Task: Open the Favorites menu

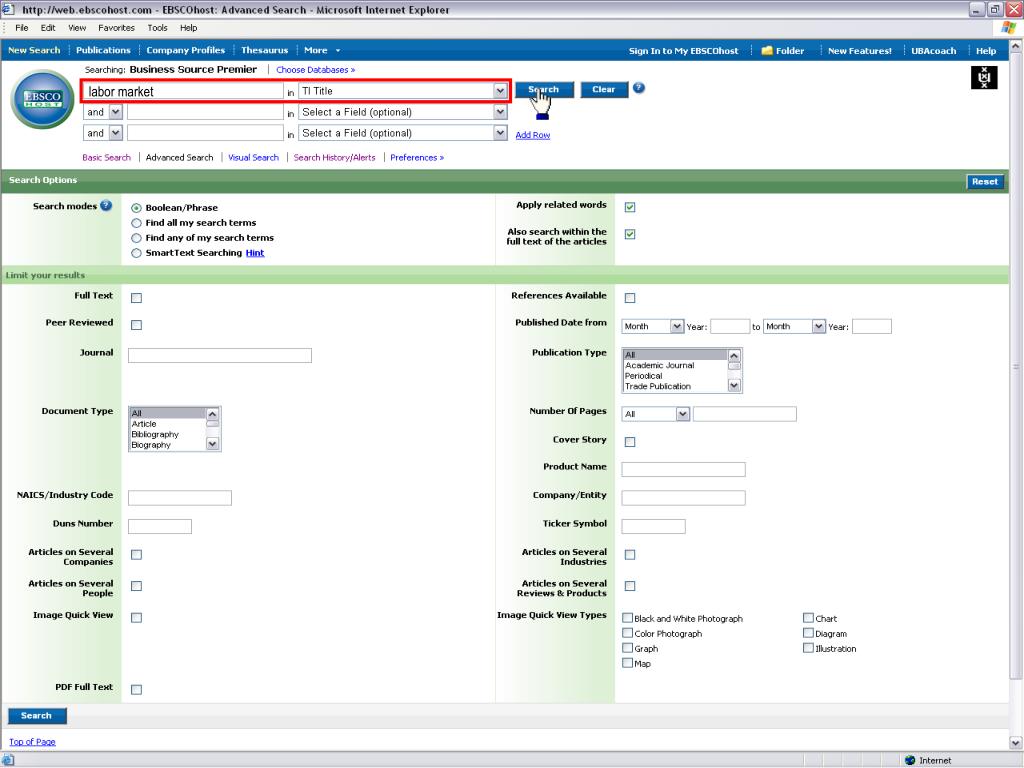Action: pyautogui.click(x=116, y=28)
